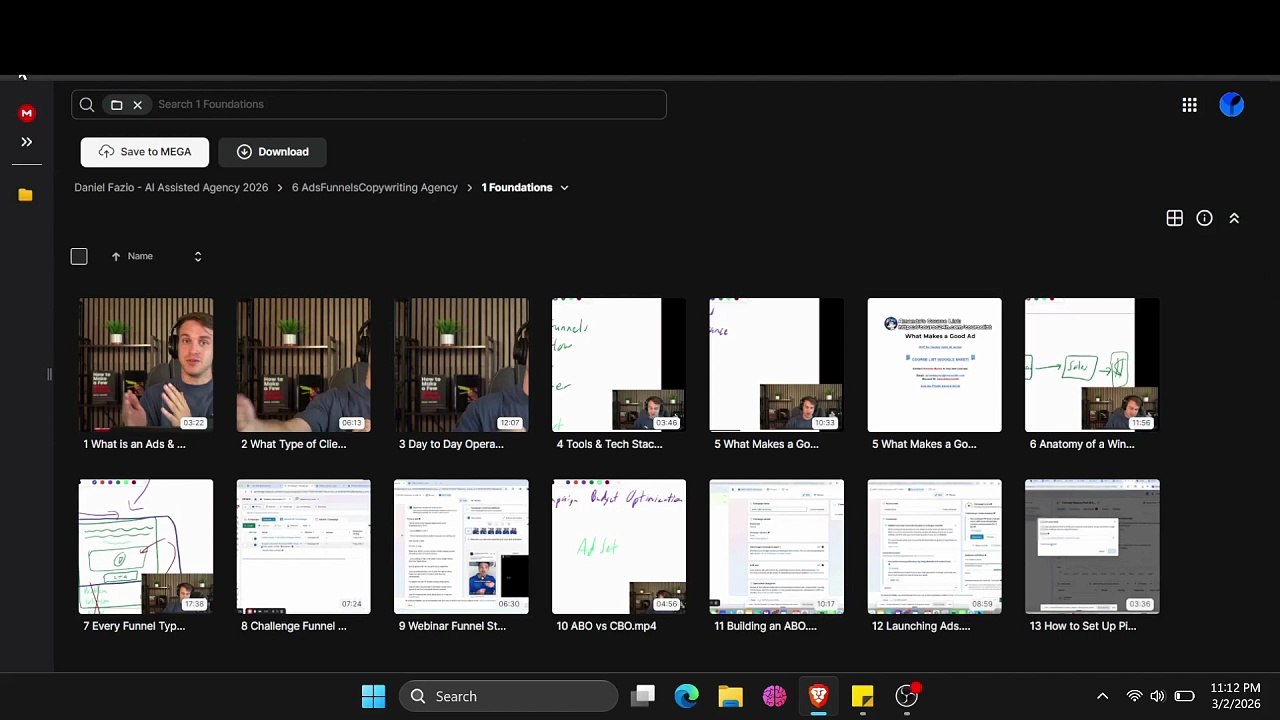Show hidden icons in the system tray
This screenshot has width=1280, height=720.
(1102, 696)
